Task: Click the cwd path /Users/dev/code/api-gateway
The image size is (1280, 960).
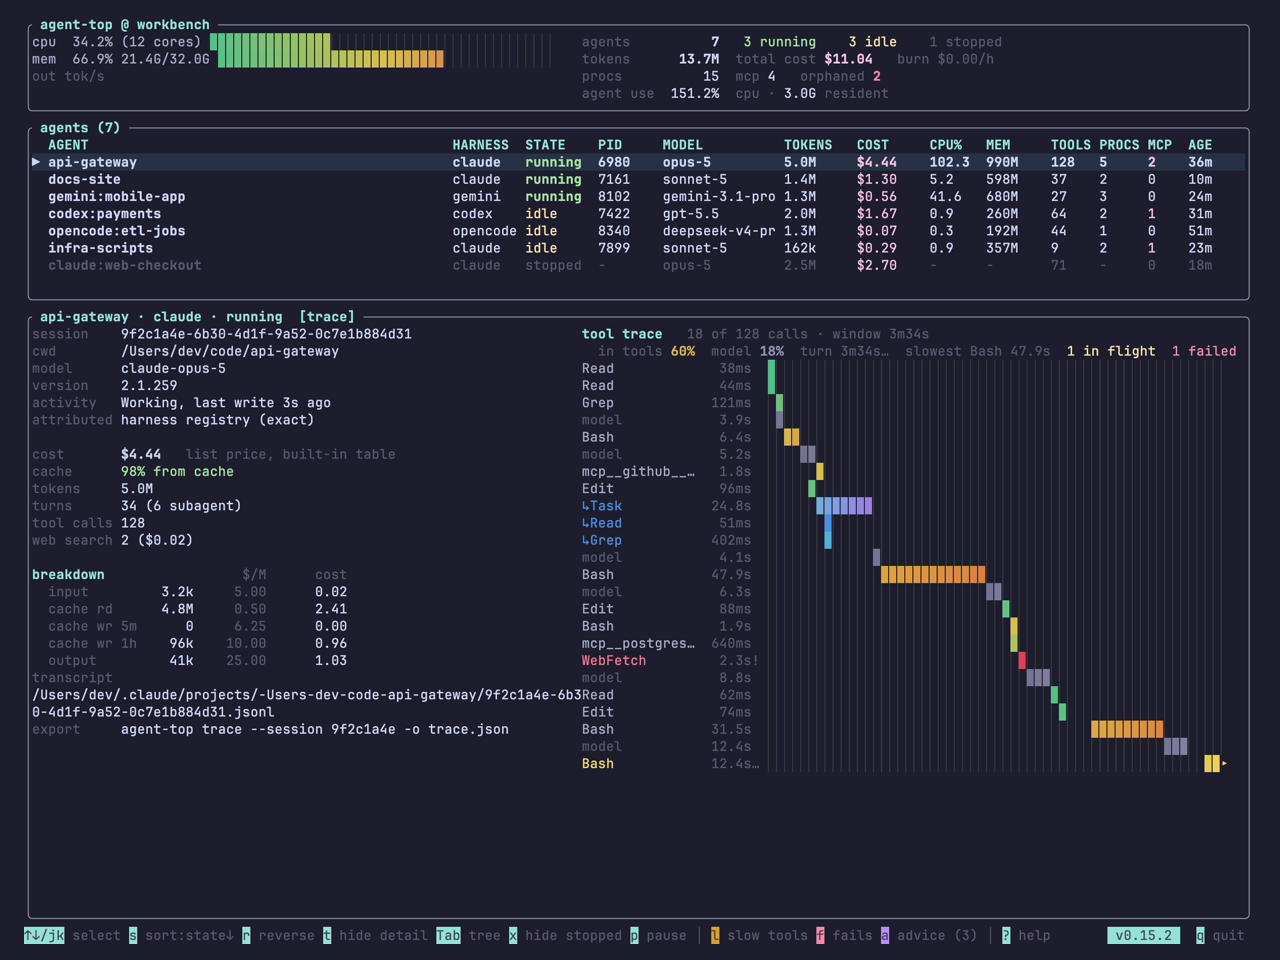Action: click(x=230, y=351)
